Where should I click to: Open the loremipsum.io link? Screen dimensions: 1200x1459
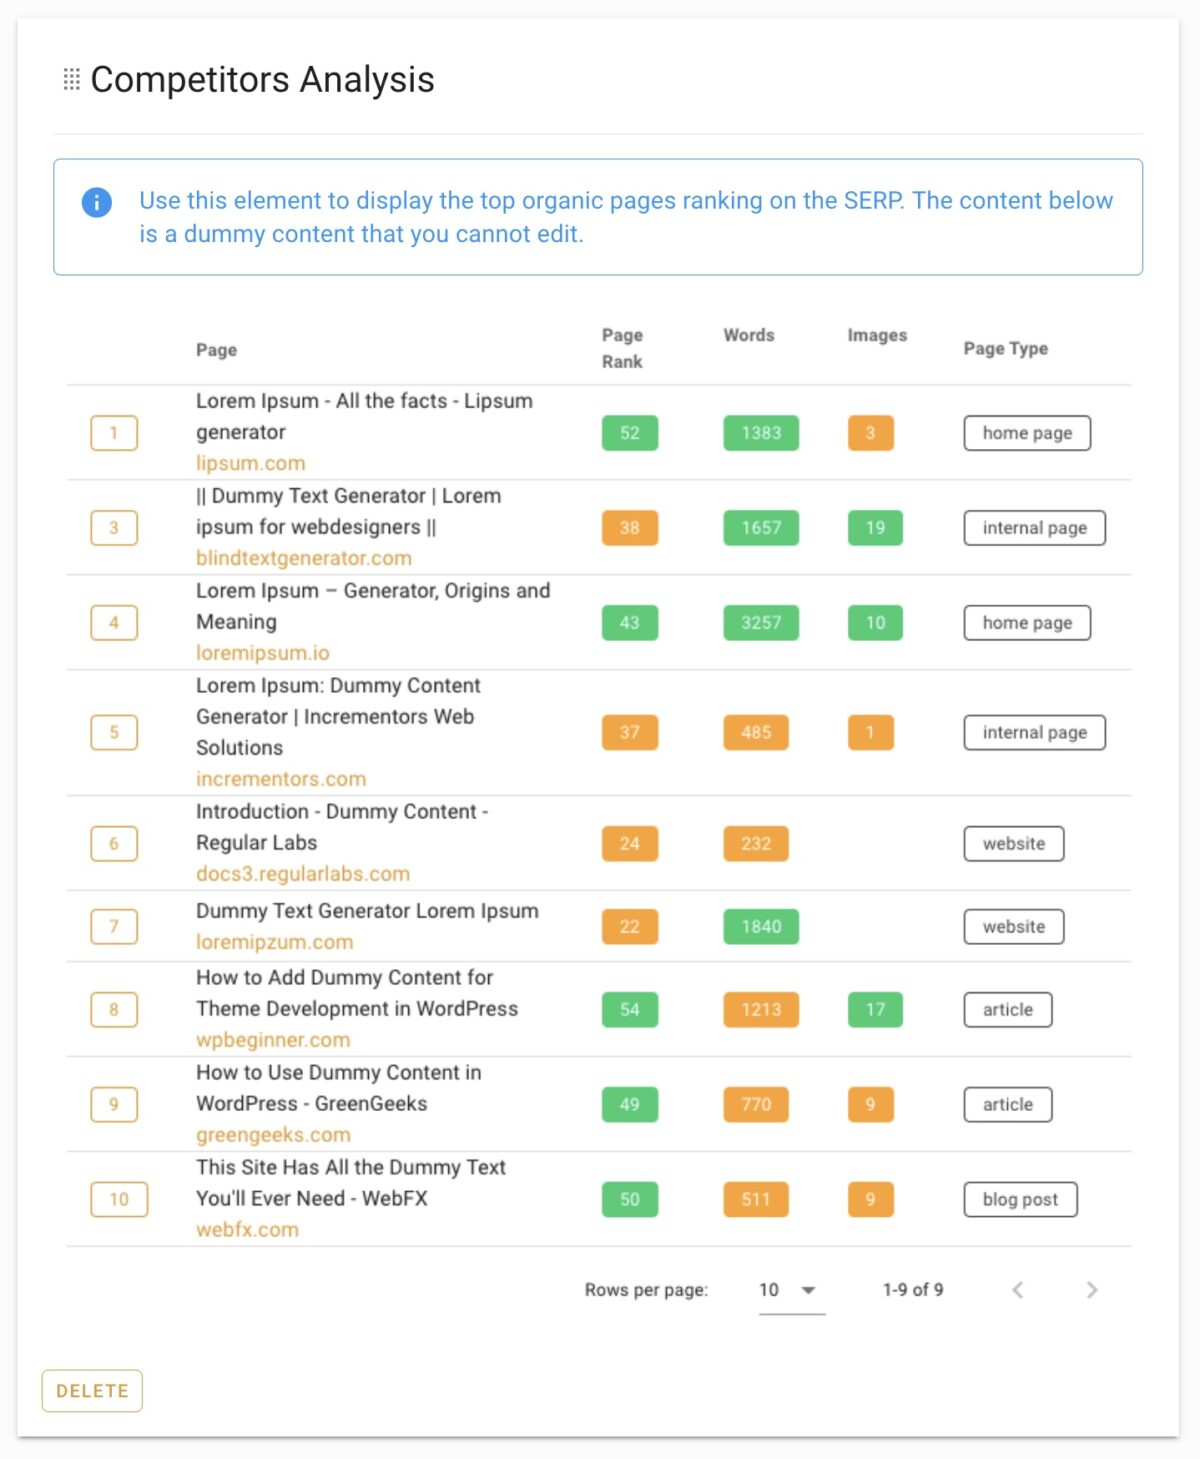(x=261, y=652)
